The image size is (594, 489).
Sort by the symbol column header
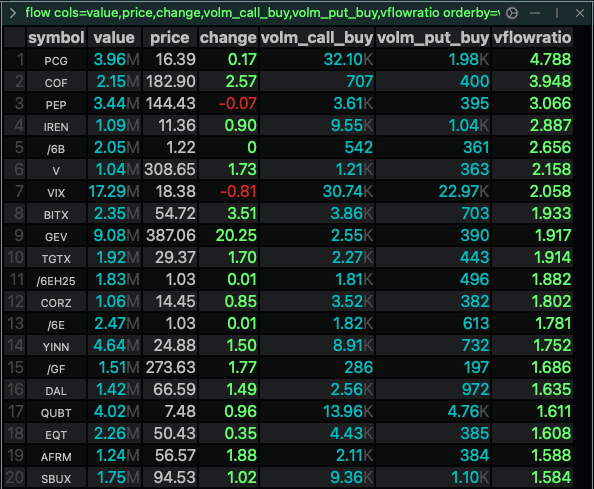click(56, 37)
